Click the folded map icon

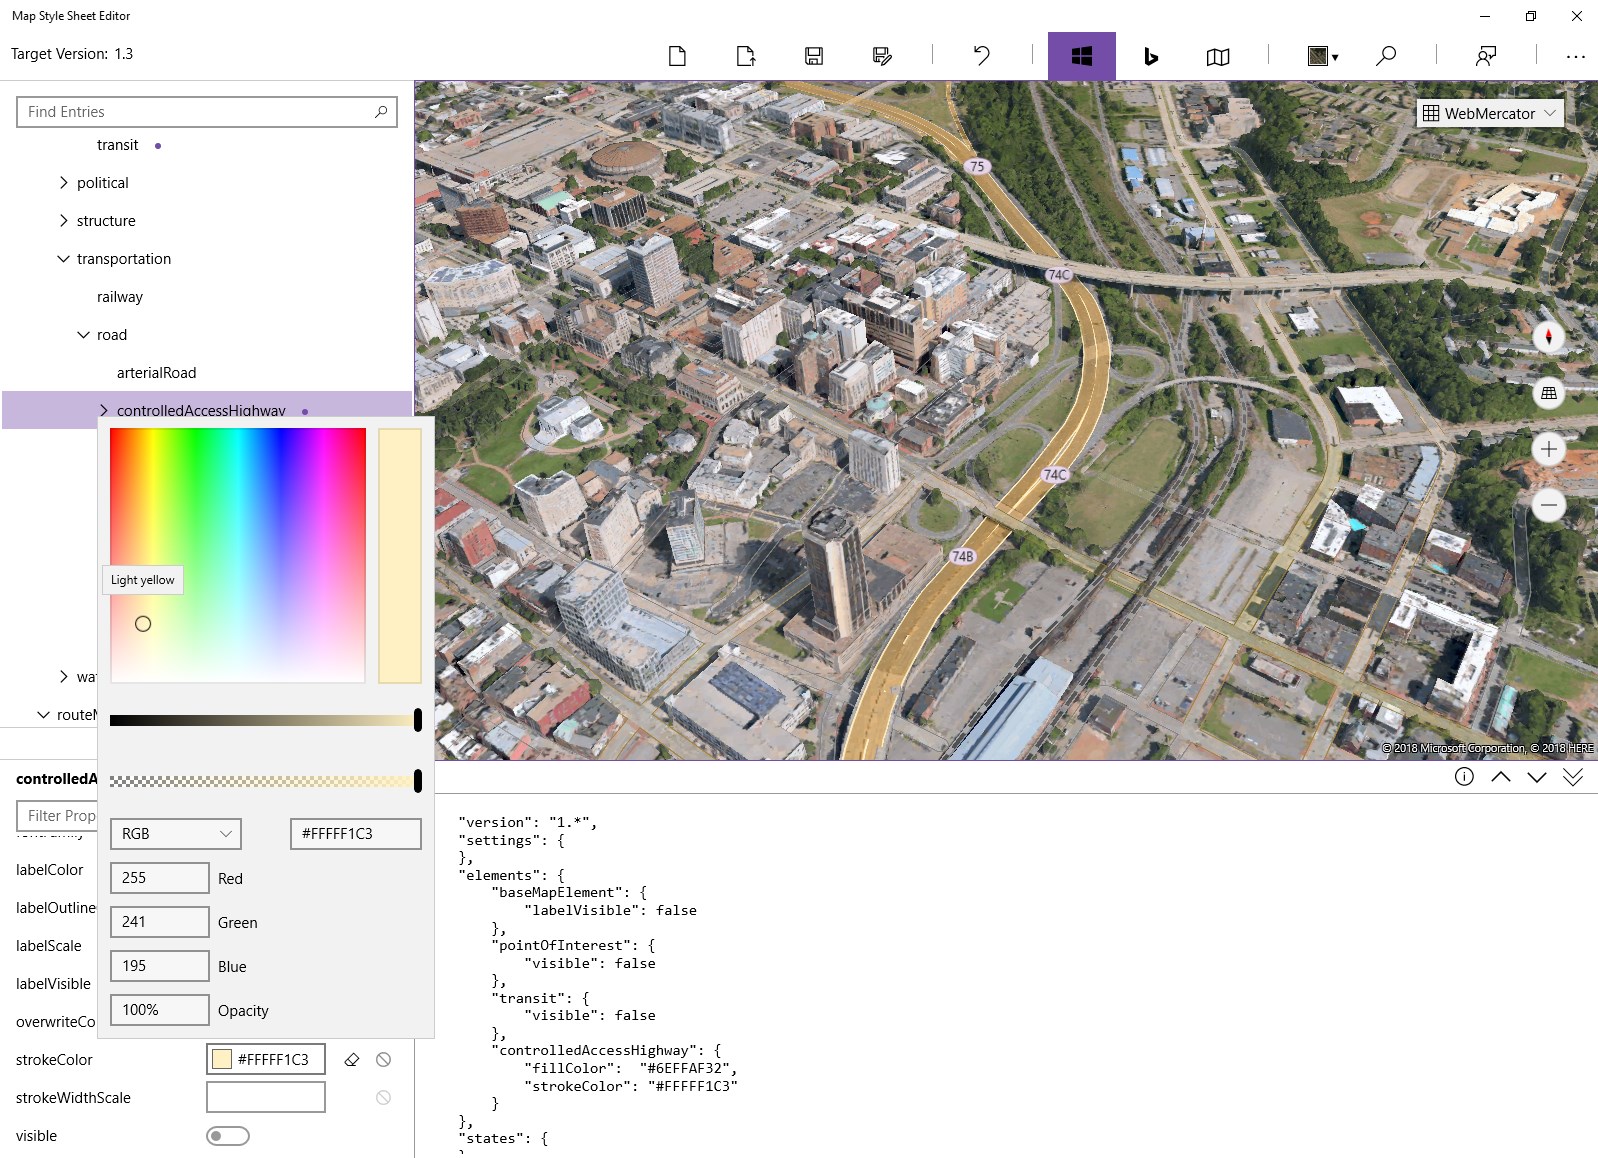[1217, 57]
